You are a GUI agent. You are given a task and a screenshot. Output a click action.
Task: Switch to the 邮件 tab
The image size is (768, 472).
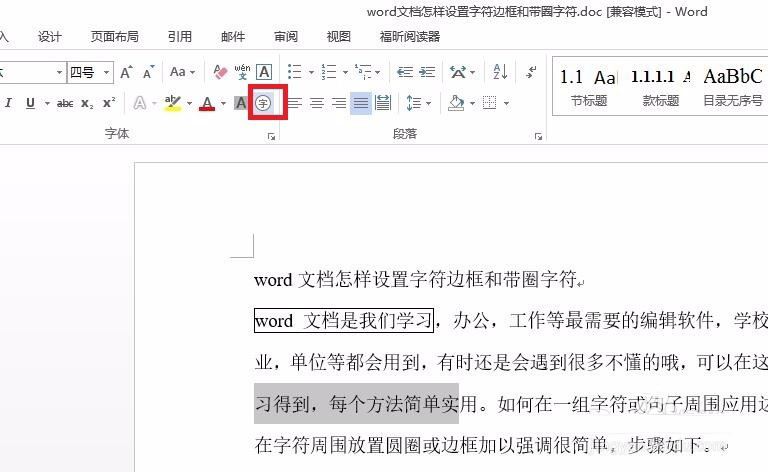coord(233,36)
